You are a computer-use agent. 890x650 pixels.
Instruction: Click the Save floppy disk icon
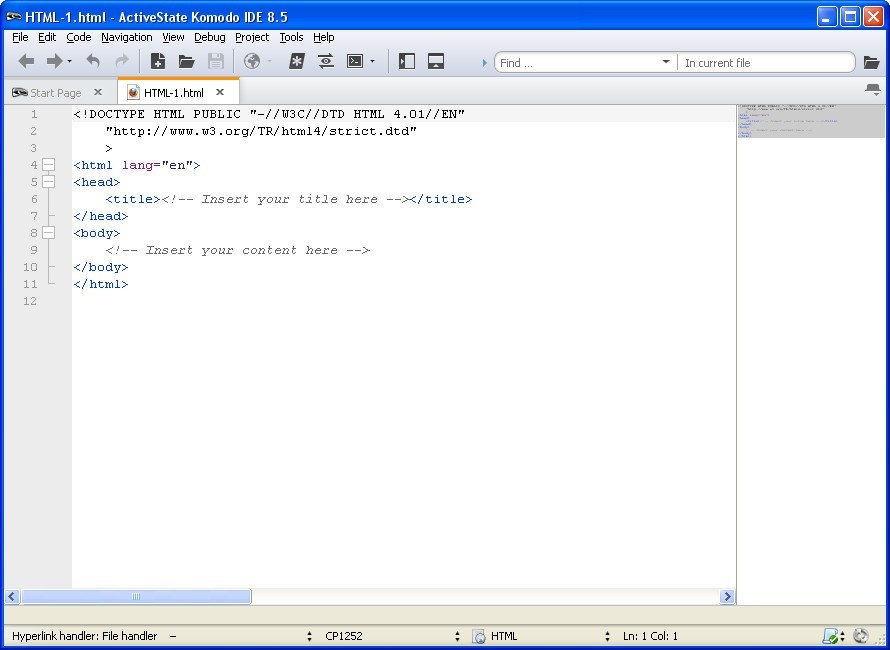click(x=216, y=61)
